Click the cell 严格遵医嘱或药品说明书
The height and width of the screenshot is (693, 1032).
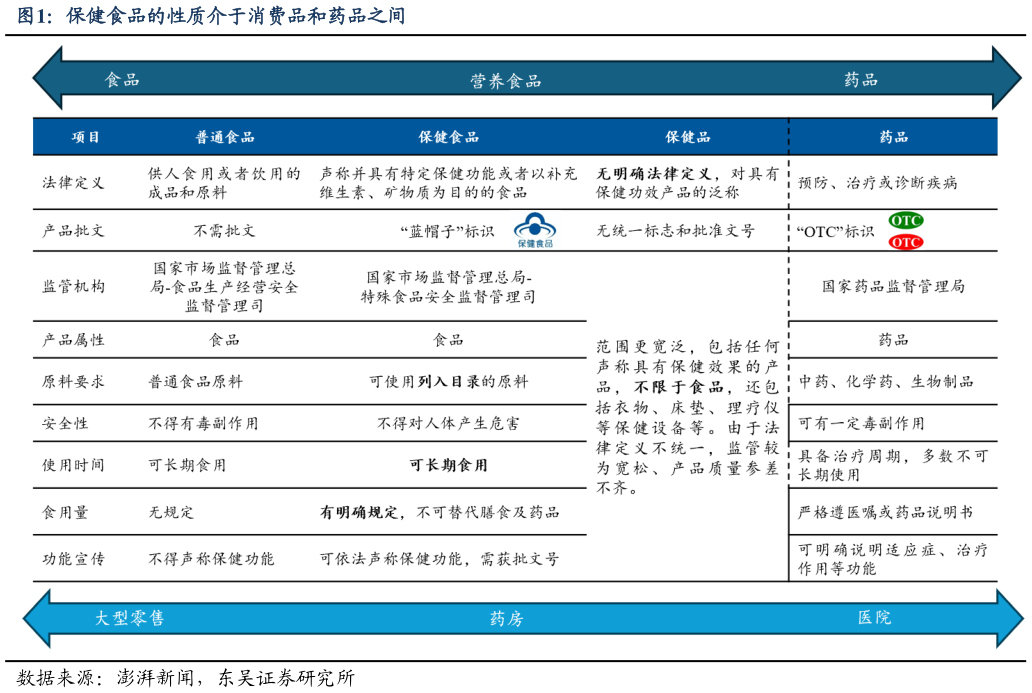[x=885, y=512]
